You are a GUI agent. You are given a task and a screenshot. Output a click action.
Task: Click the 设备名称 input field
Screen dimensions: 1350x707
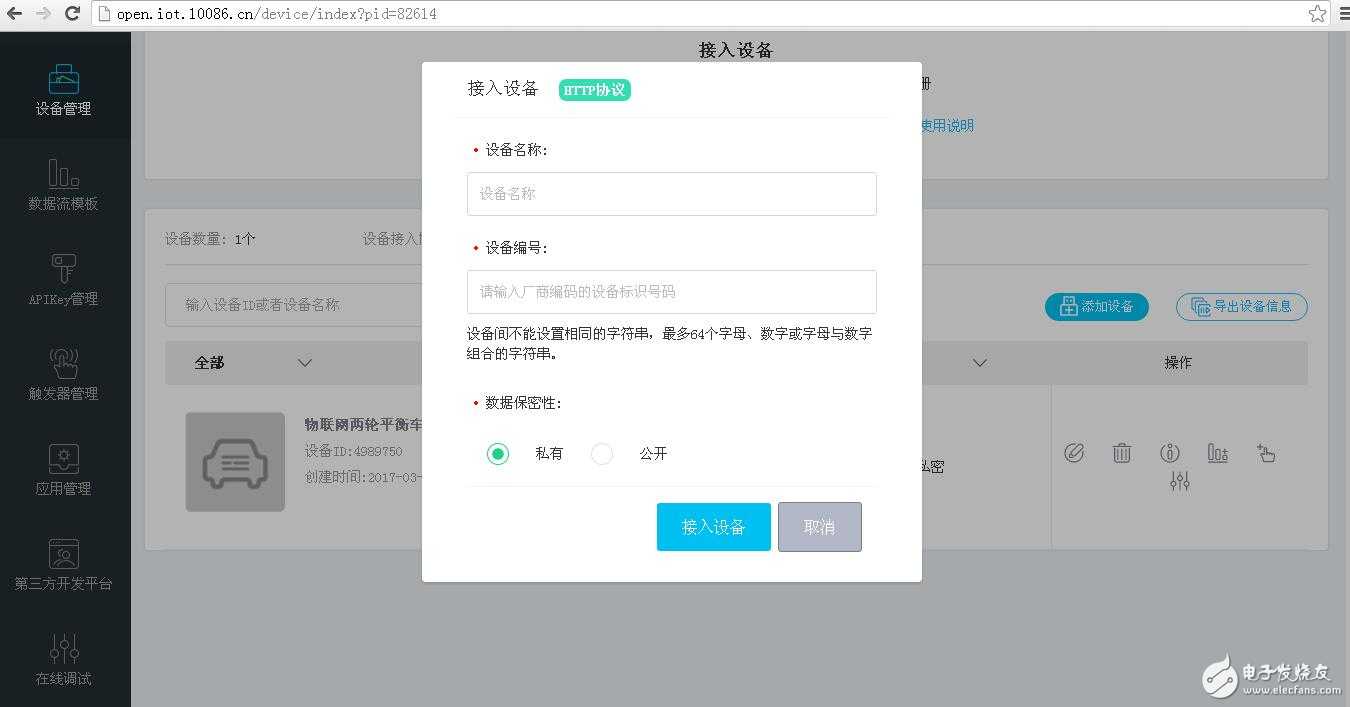[x=672, y=194]
